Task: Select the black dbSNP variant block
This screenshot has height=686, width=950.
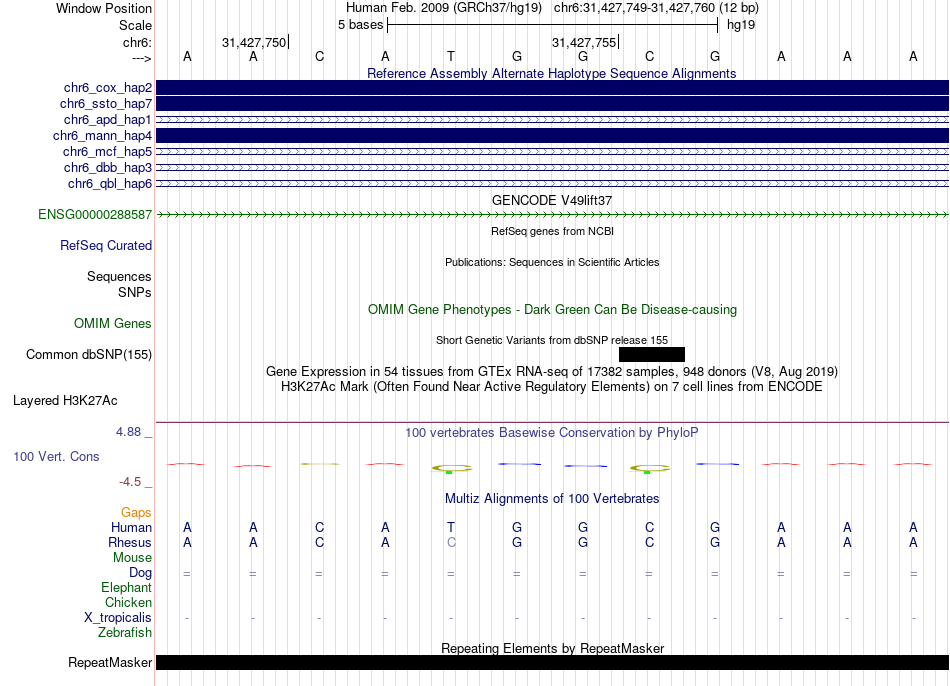Action: [x=652, y=355]
